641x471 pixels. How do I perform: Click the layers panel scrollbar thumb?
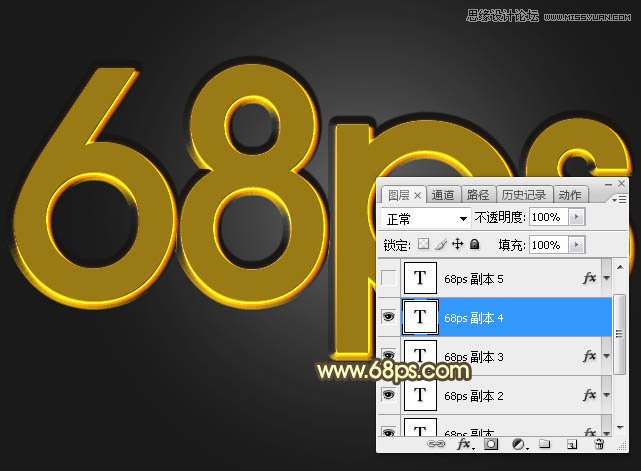point(620,334)
